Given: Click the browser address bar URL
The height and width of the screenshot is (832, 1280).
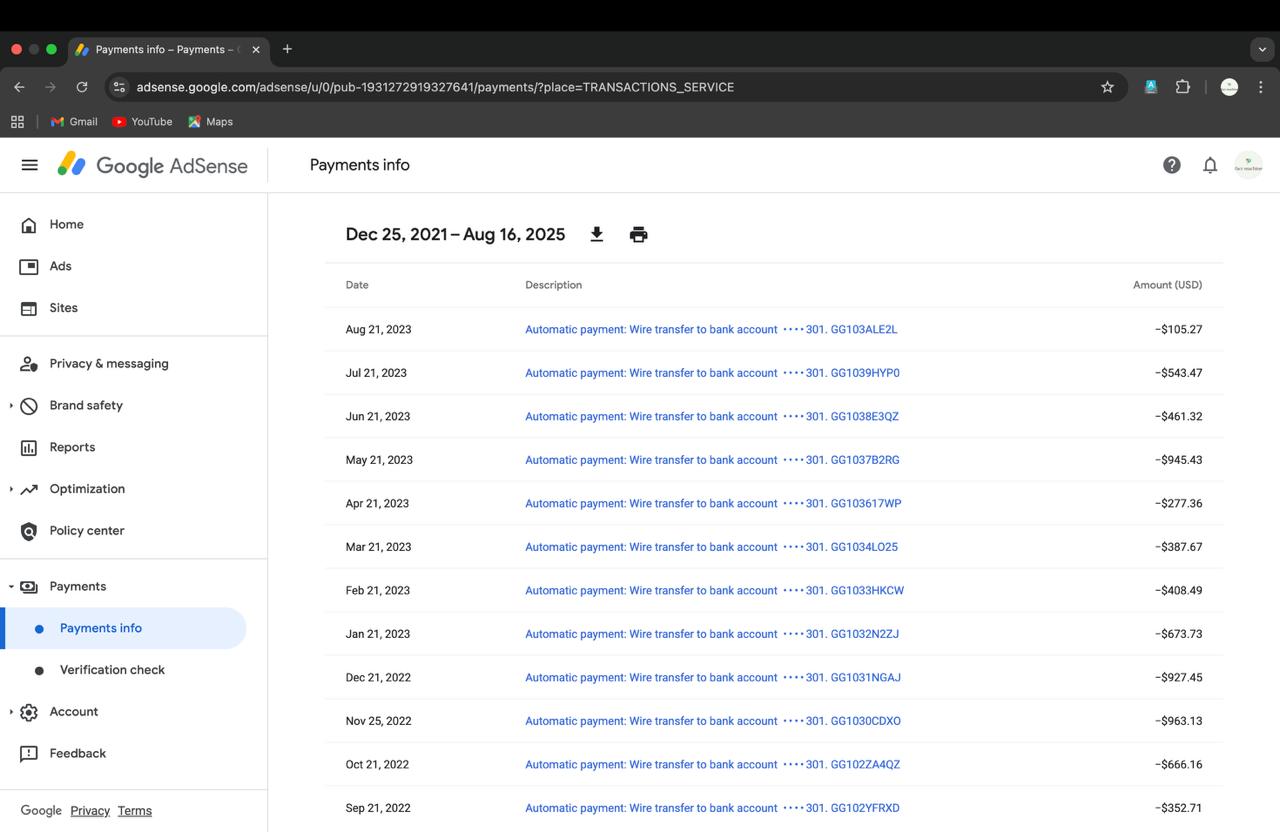Looking at the screenshot, I should [435, 87].
